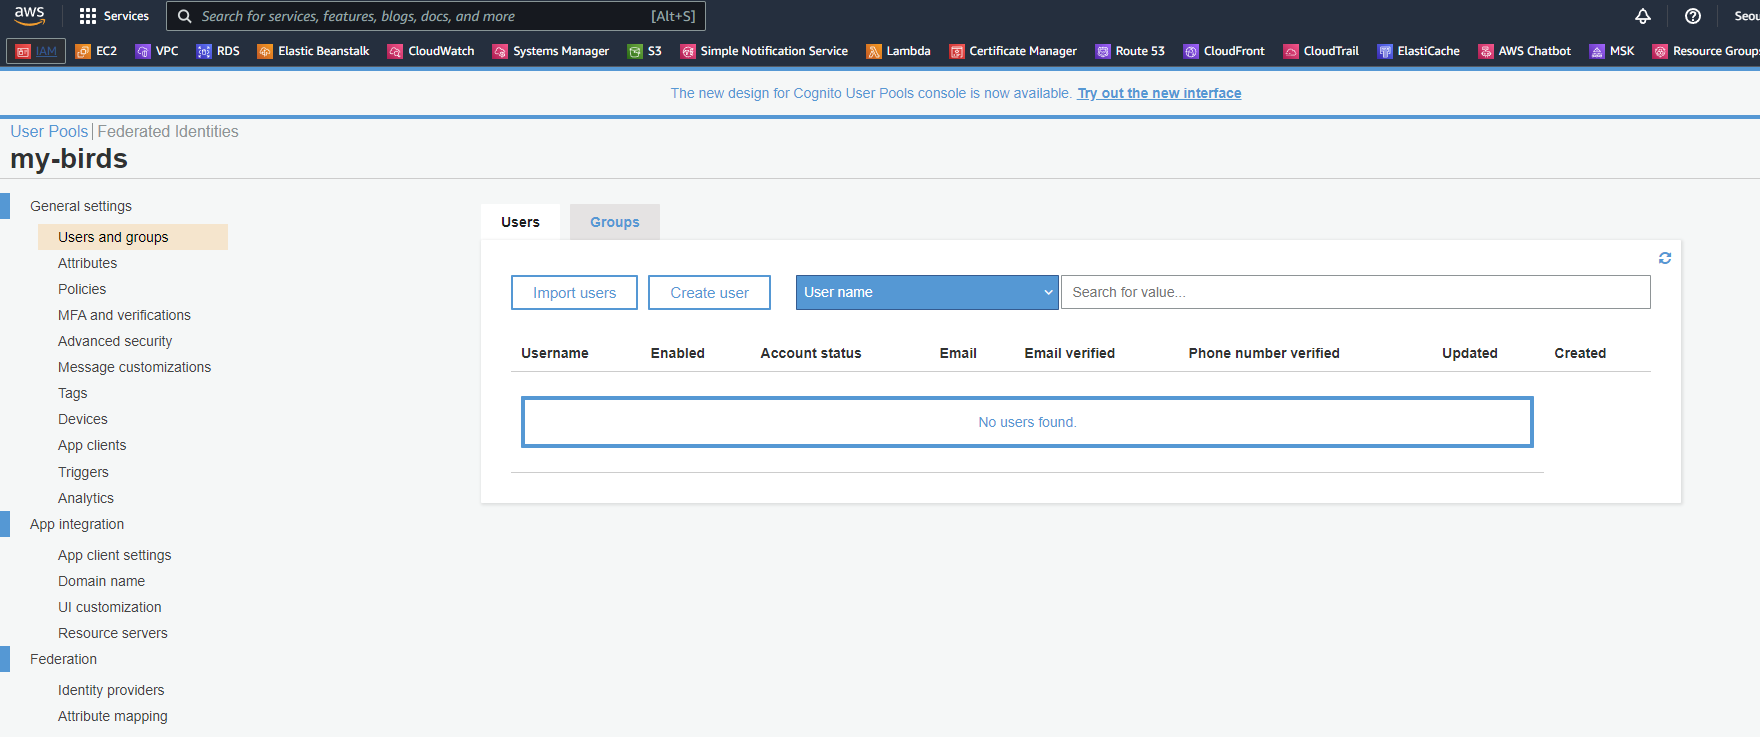
Task: Click the Email verified column header
Action: point(1069,353)
